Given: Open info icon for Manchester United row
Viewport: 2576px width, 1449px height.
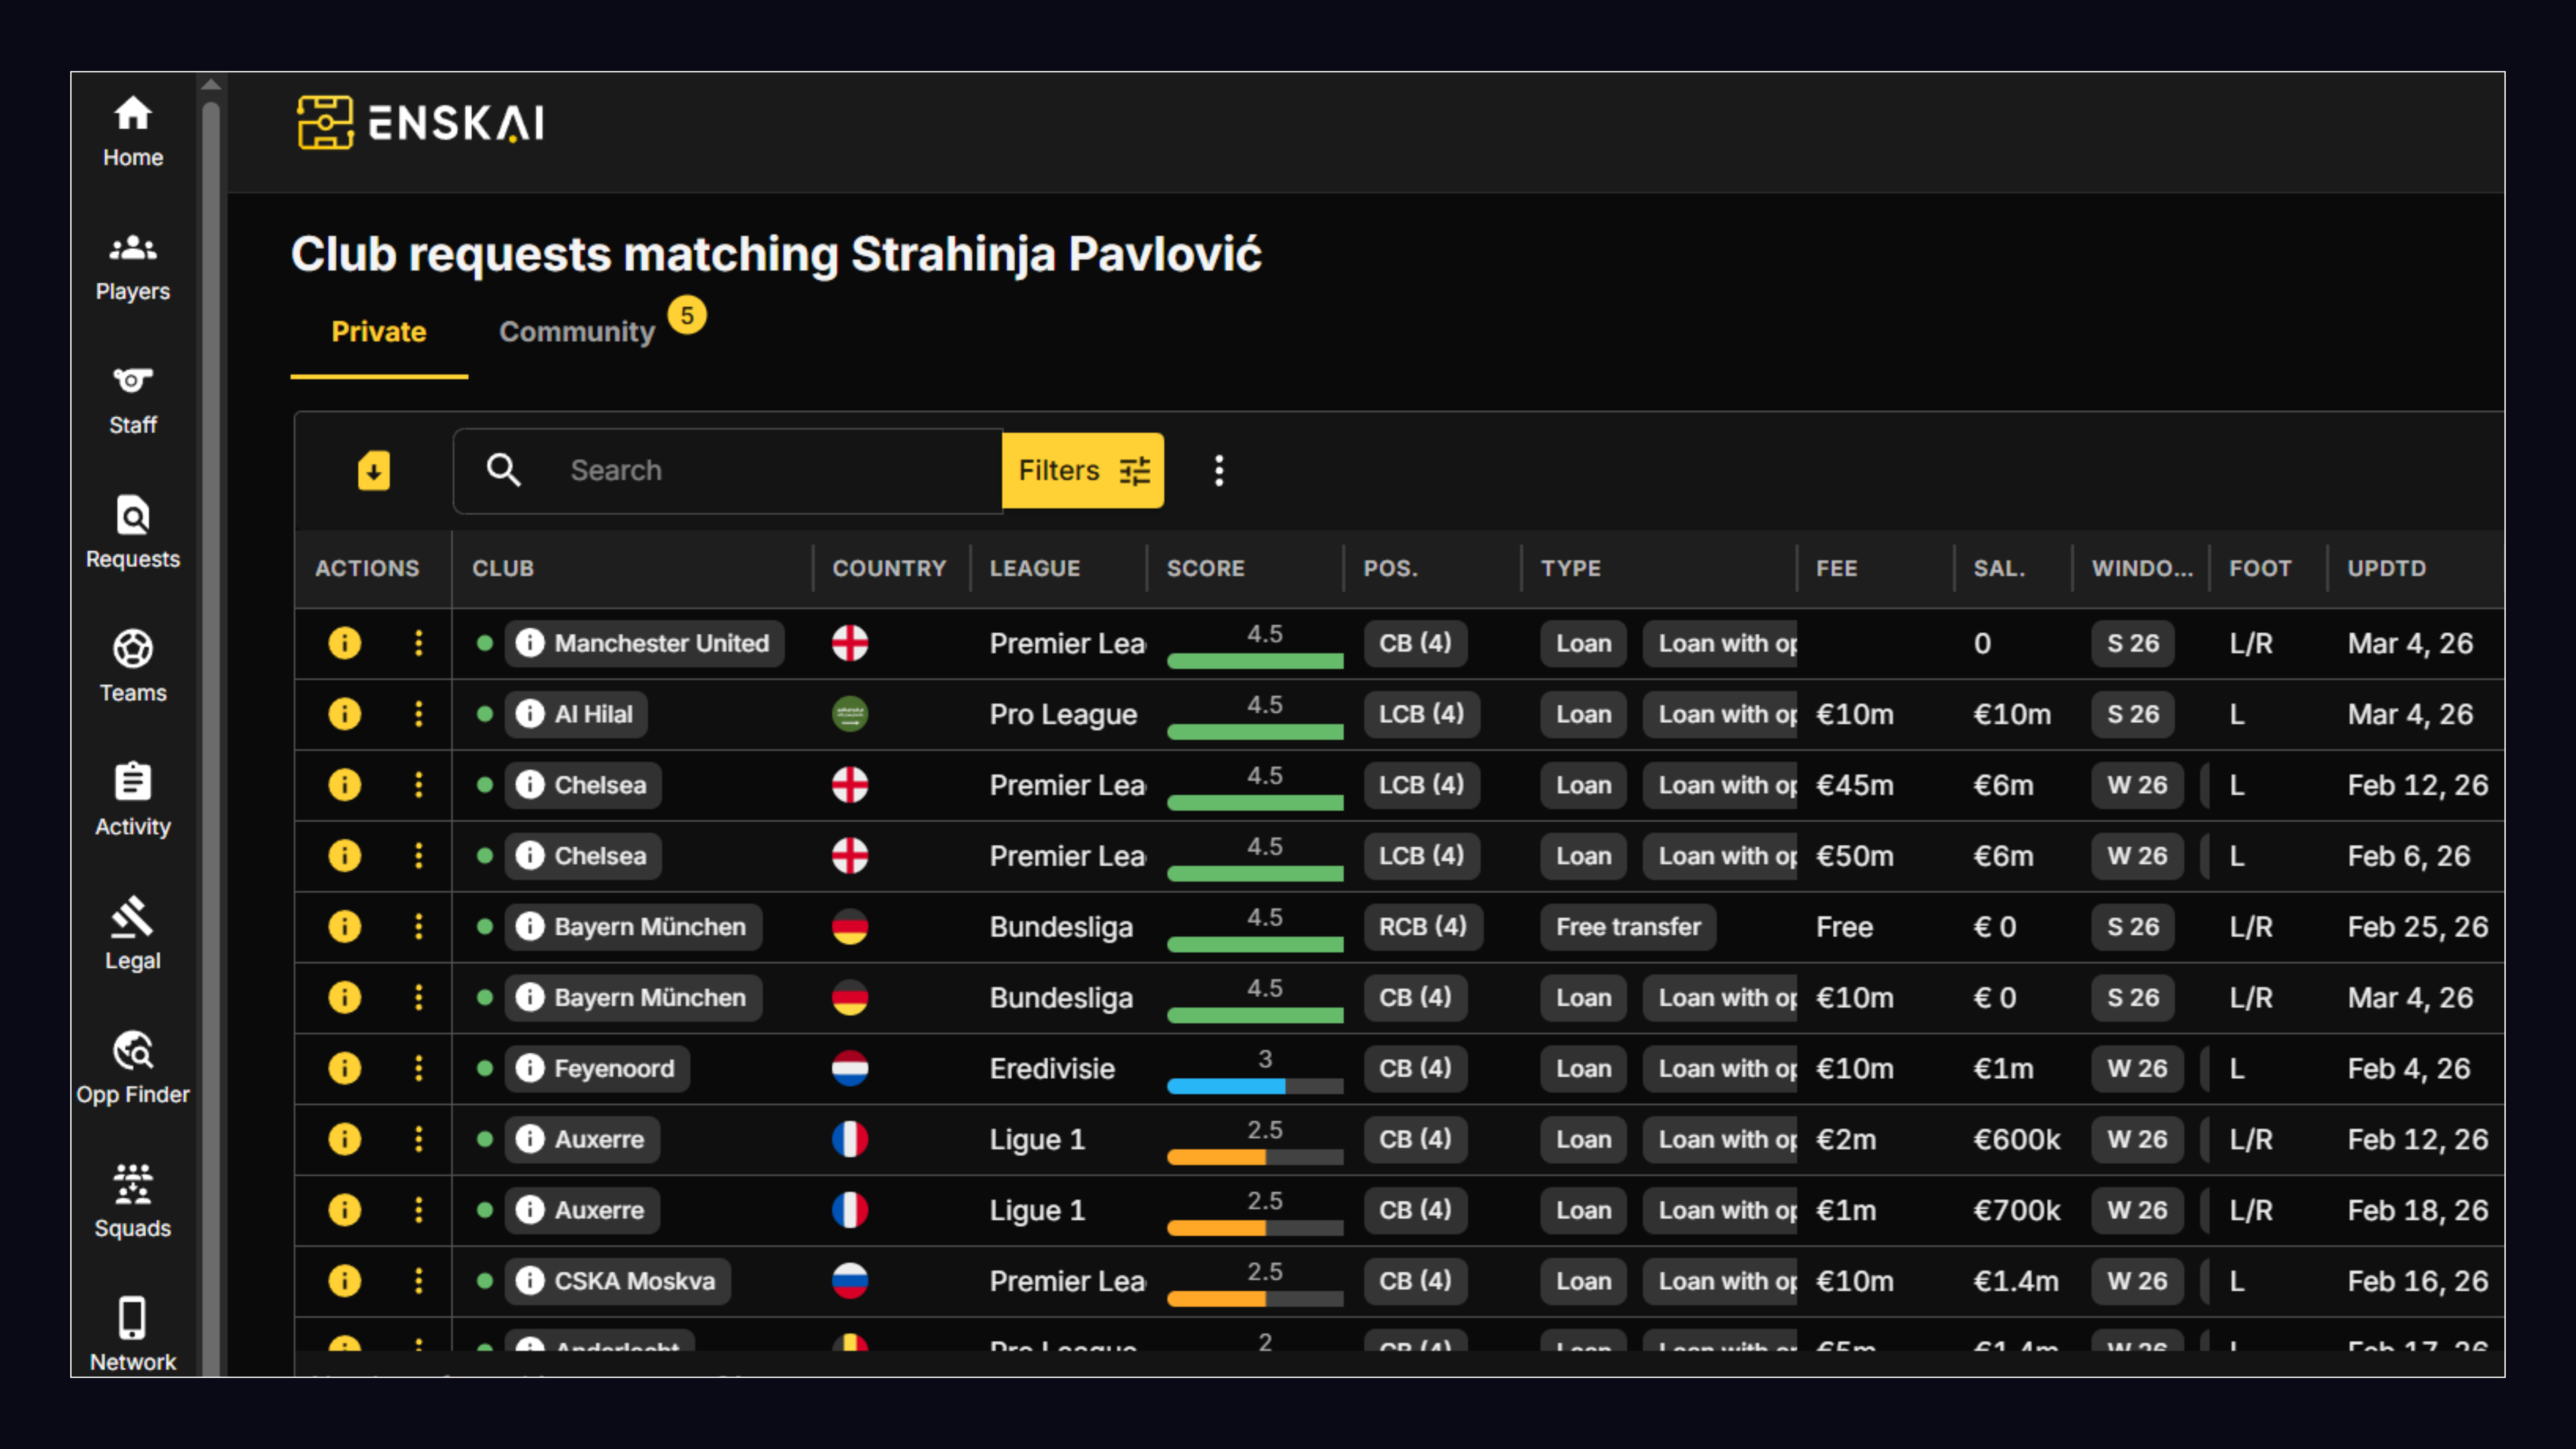Looking at the screenshot, I should pos(344,643).
